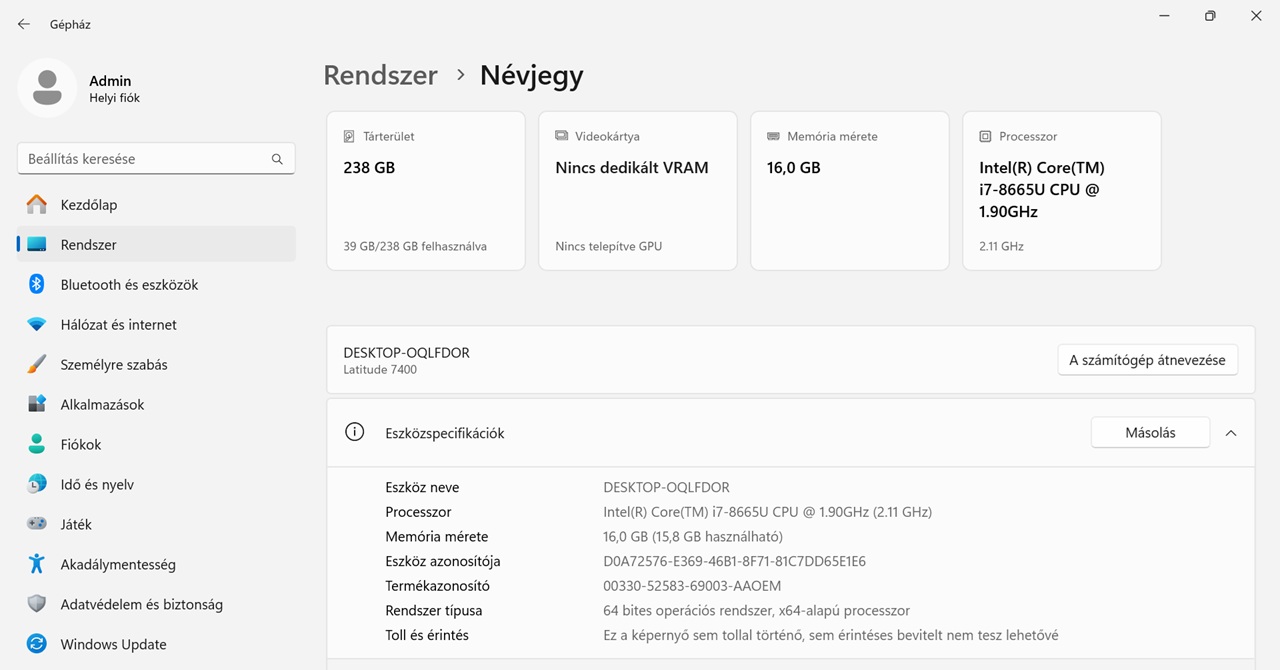Open the Memória mérete 16,0 GB card
1280x670 pixels.
tap(850, 191)
